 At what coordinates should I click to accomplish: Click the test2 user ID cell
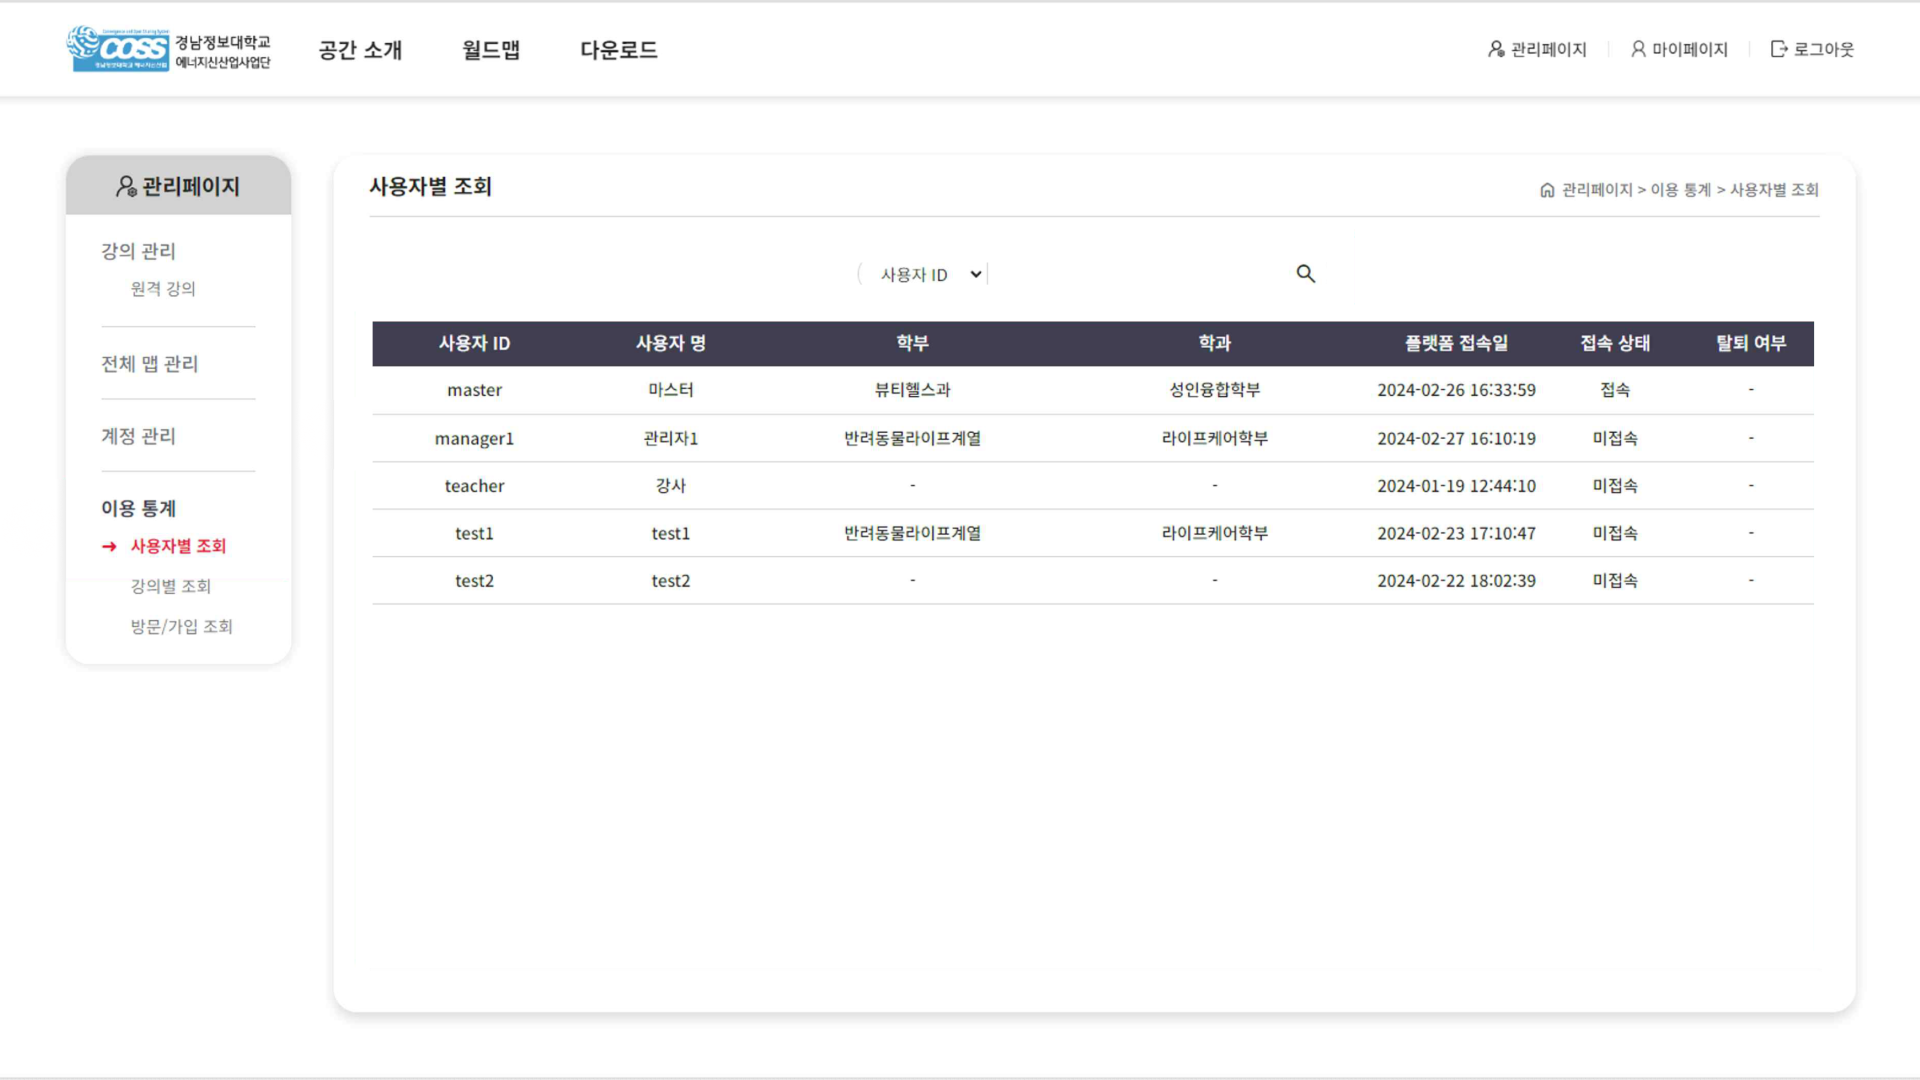tap(474, 581)
